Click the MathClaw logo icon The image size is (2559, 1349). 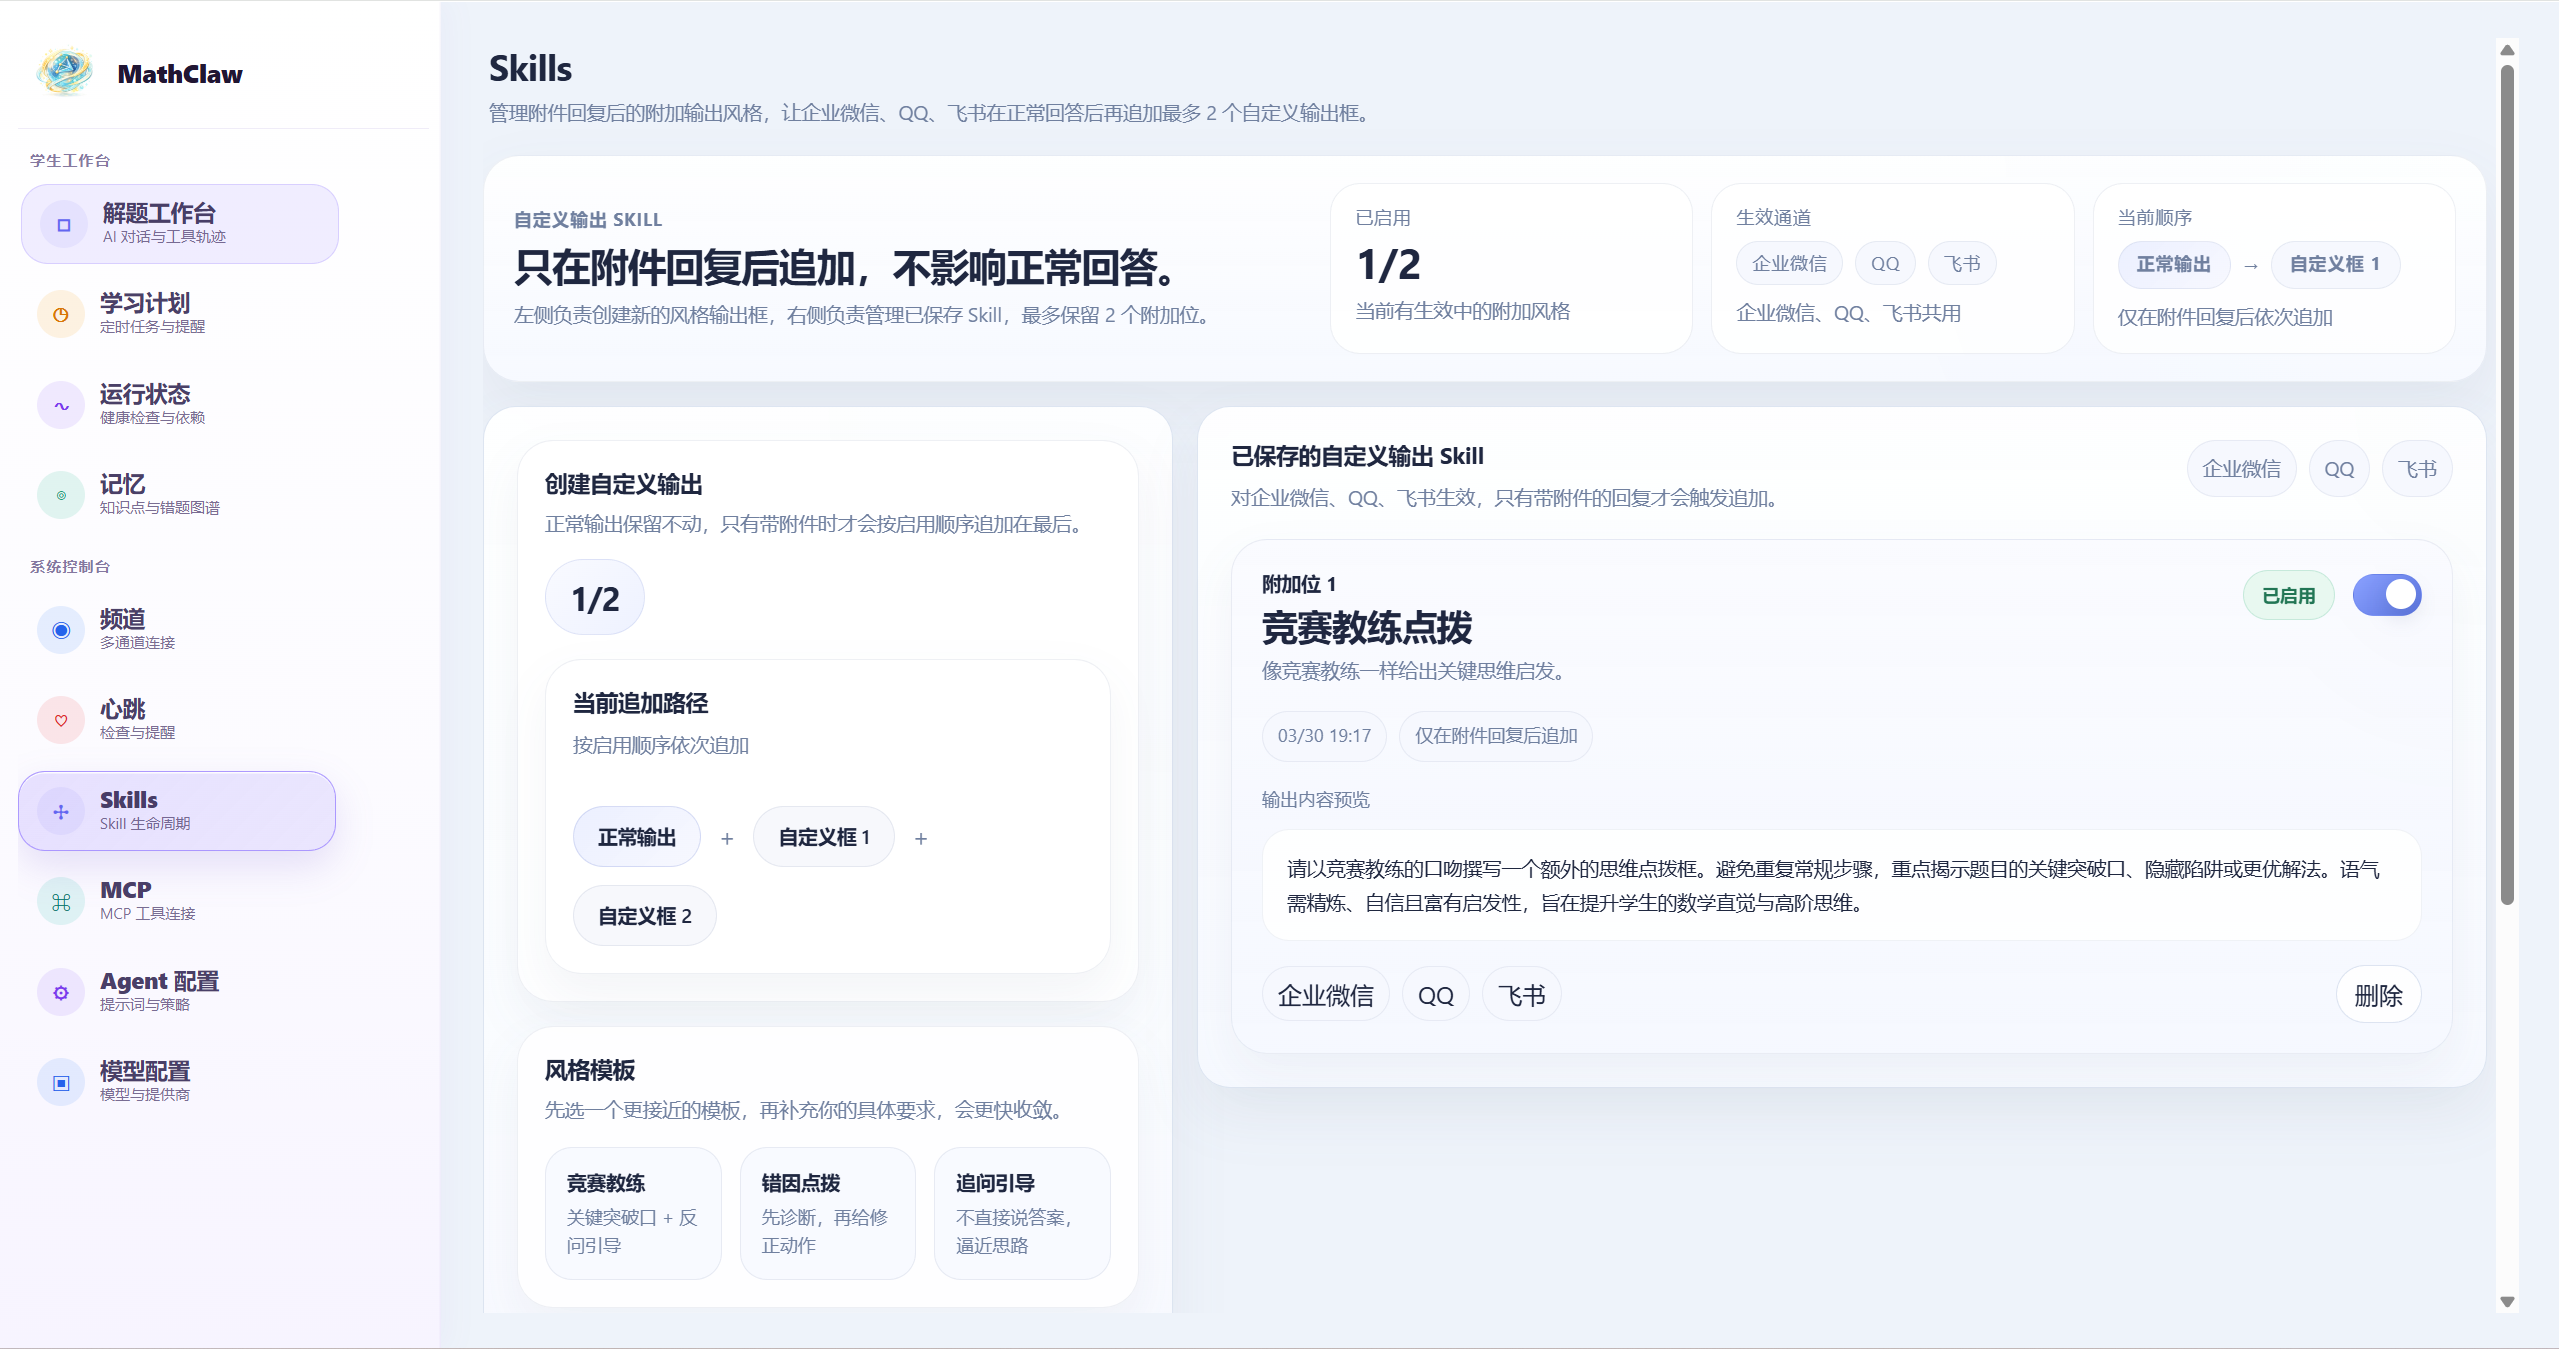click(65, 72)
